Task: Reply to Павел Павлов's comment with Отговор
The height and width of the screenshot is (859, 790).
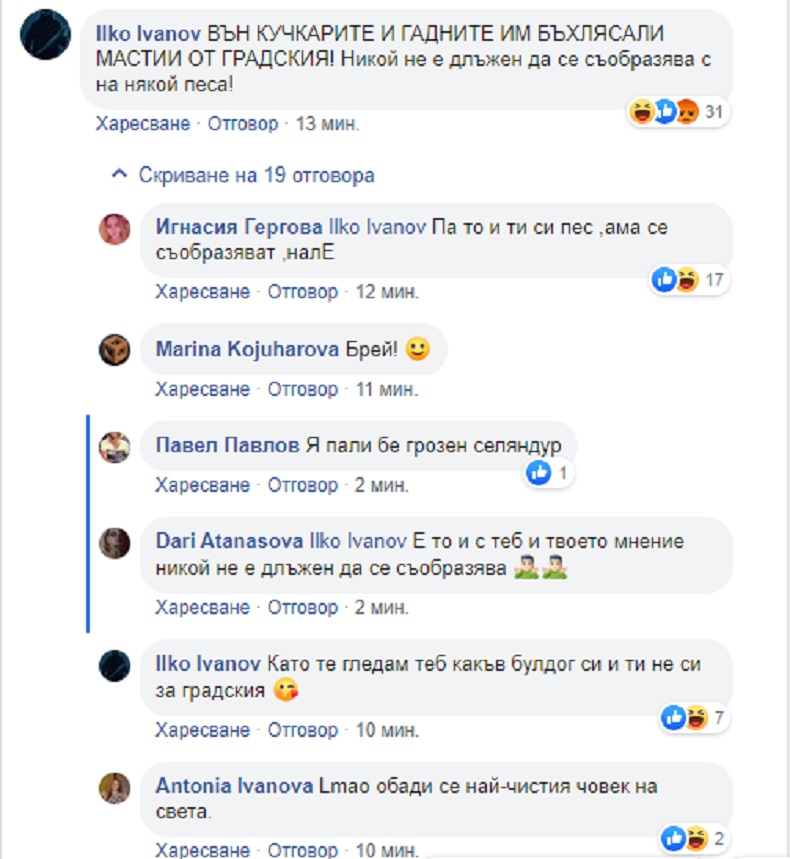Action: coord(302,485)
